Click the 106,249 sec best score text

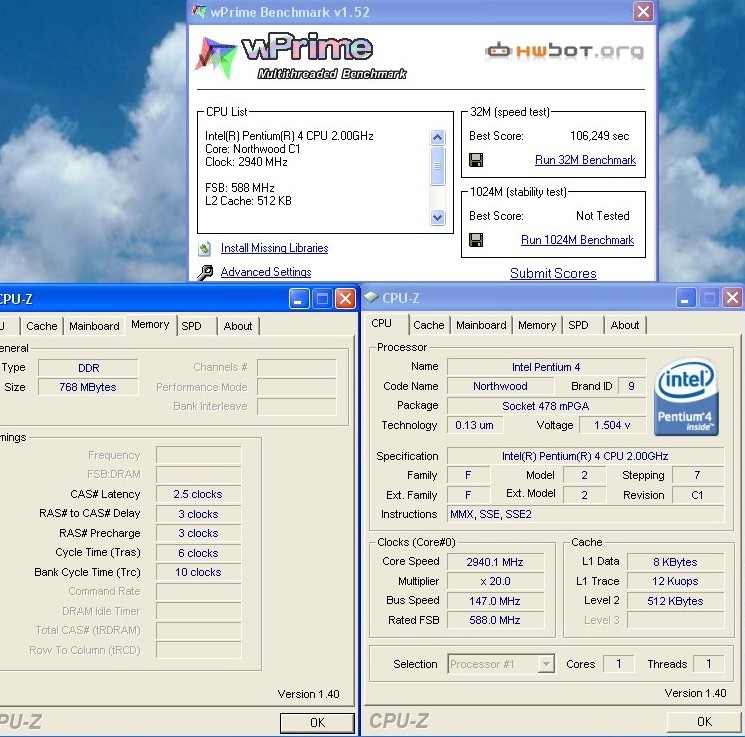tap(600, 136)
